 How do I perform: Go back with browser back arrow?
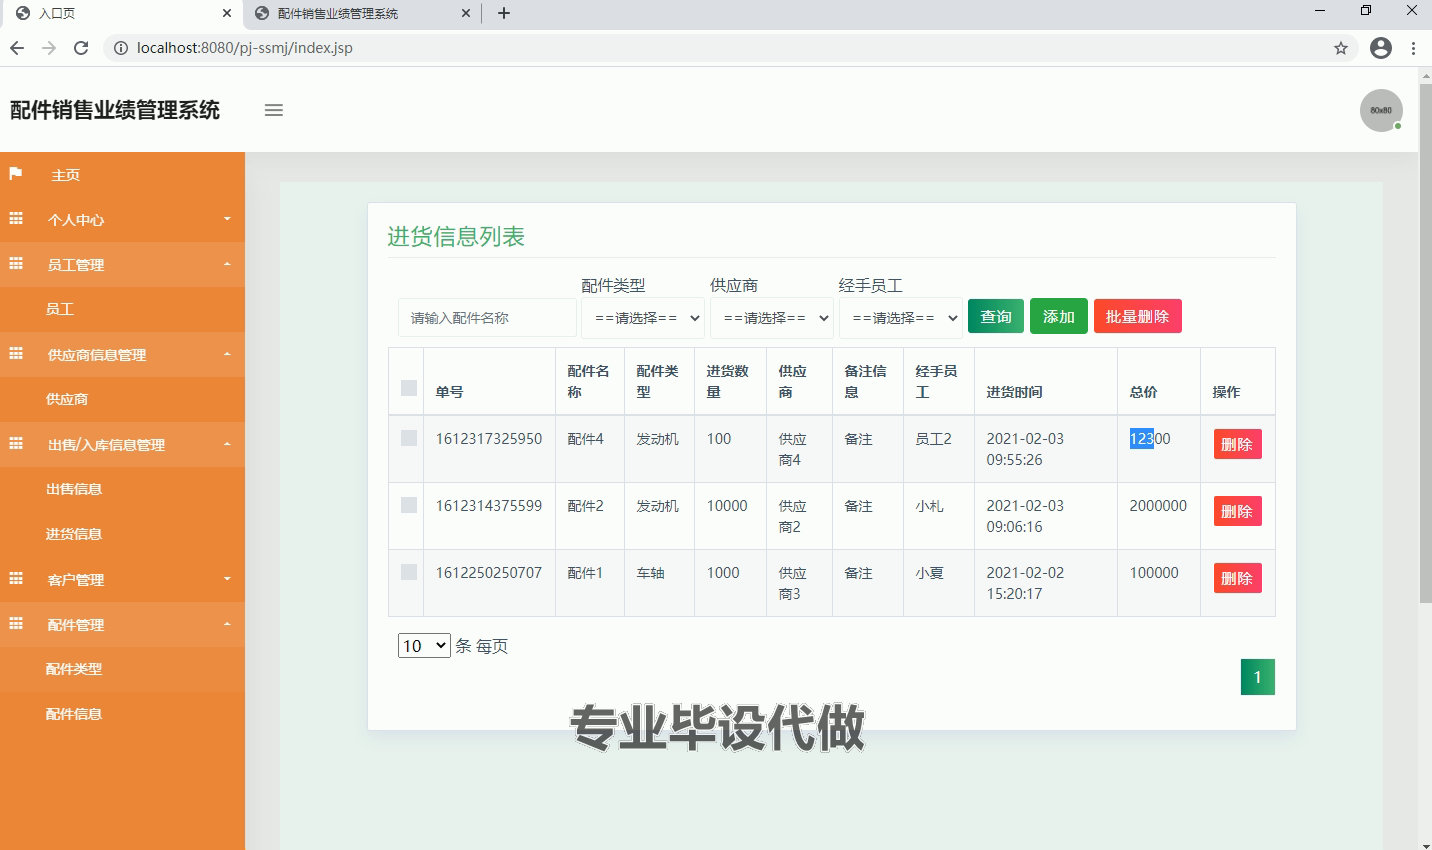coord(17,48)
